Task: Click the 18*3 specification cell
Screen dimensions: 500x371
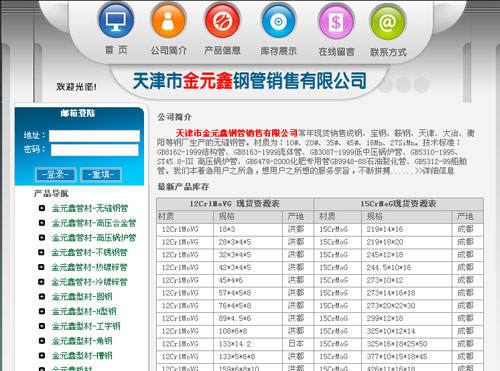Action: click(248, 229)
